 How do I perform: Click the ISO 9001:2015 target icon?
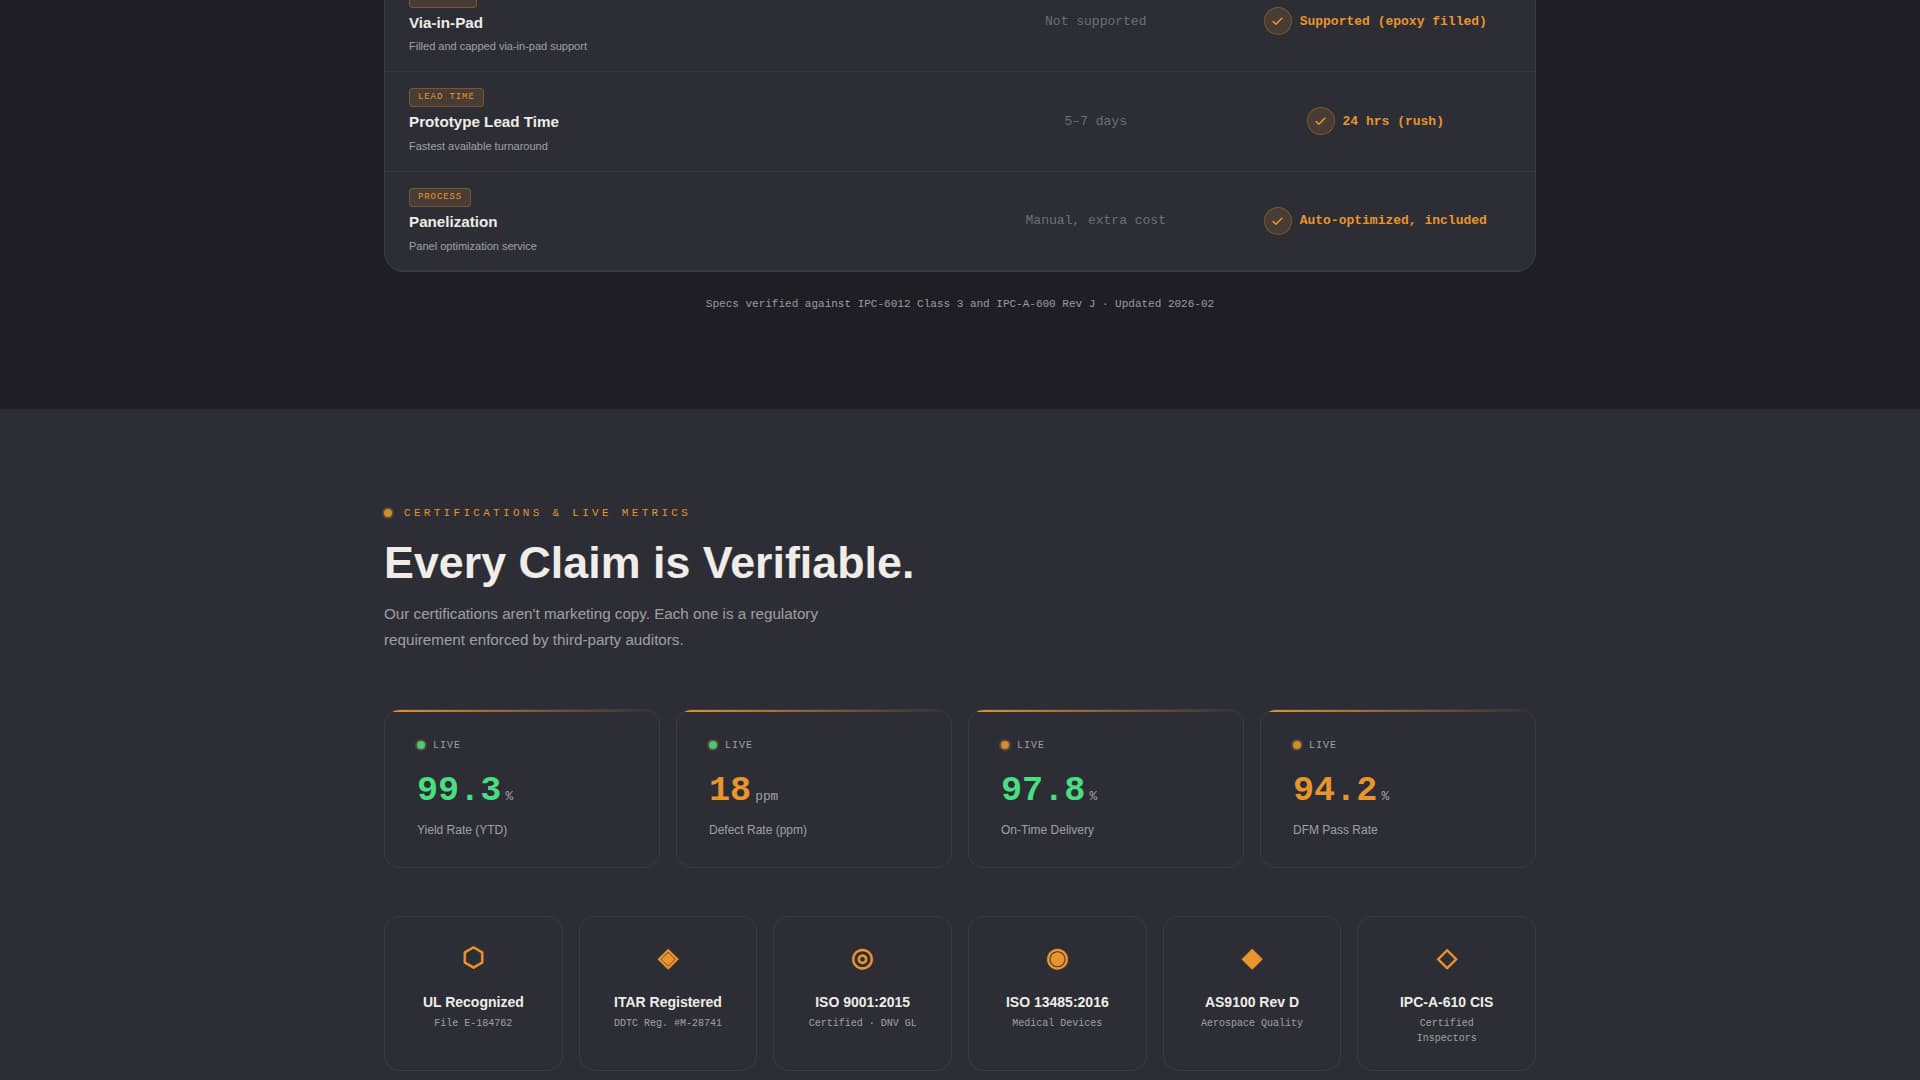tap(862, 959)
